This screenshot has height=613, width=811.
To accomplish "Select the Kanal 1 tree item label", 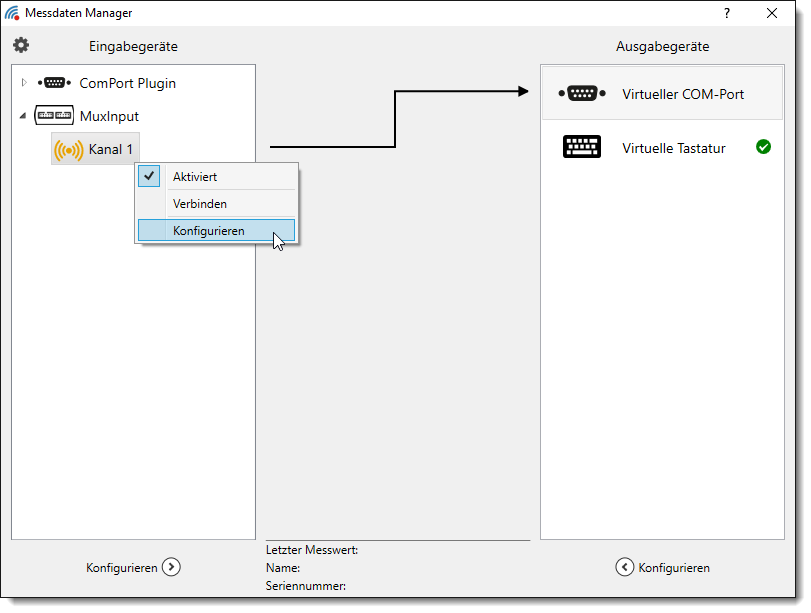I will pyautogui.click(x=111, y=150).
